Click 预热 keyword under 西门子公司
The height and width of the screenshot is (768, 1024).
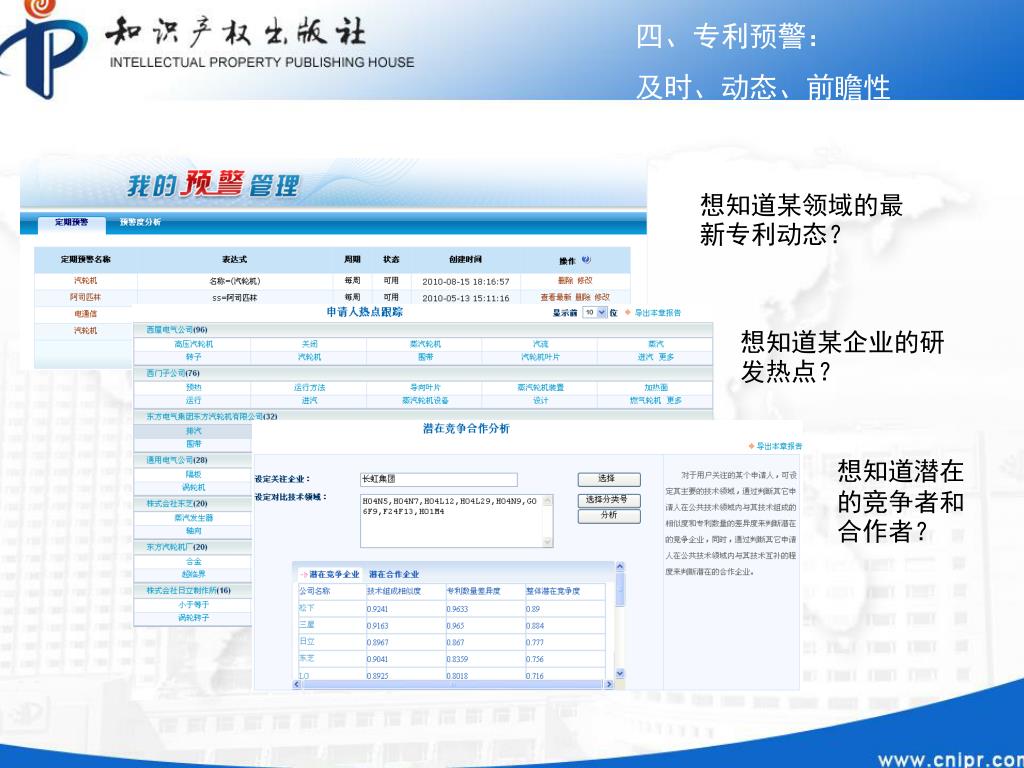click(x=193, y=387)
